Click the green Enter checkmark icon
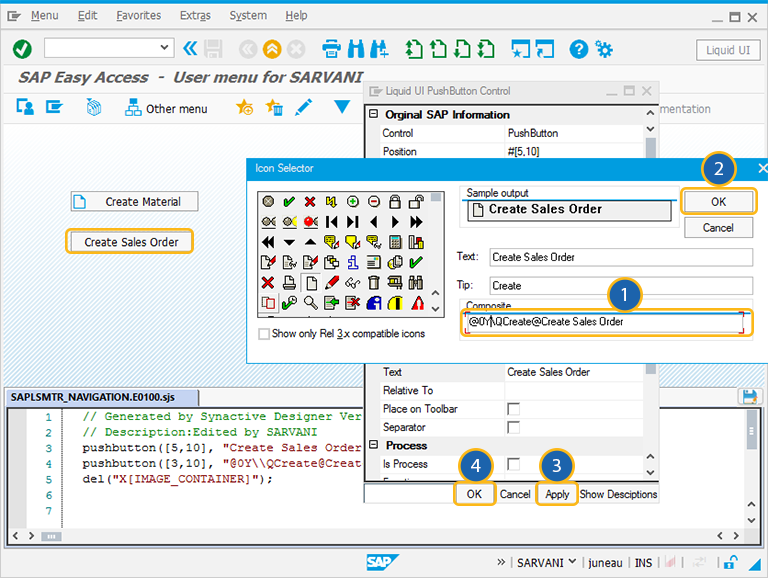The width and height of the screenshot is (768, 578). tap(22, 49)
